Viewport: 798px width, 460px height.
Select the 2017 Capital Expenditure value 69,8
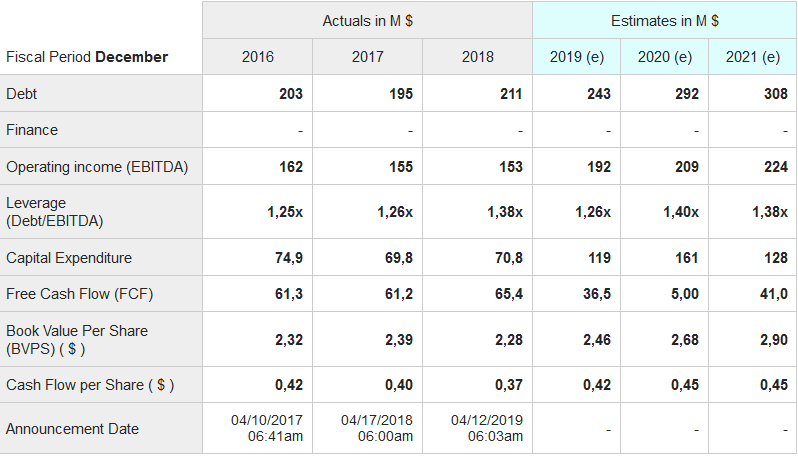click(x=398, y=258)
